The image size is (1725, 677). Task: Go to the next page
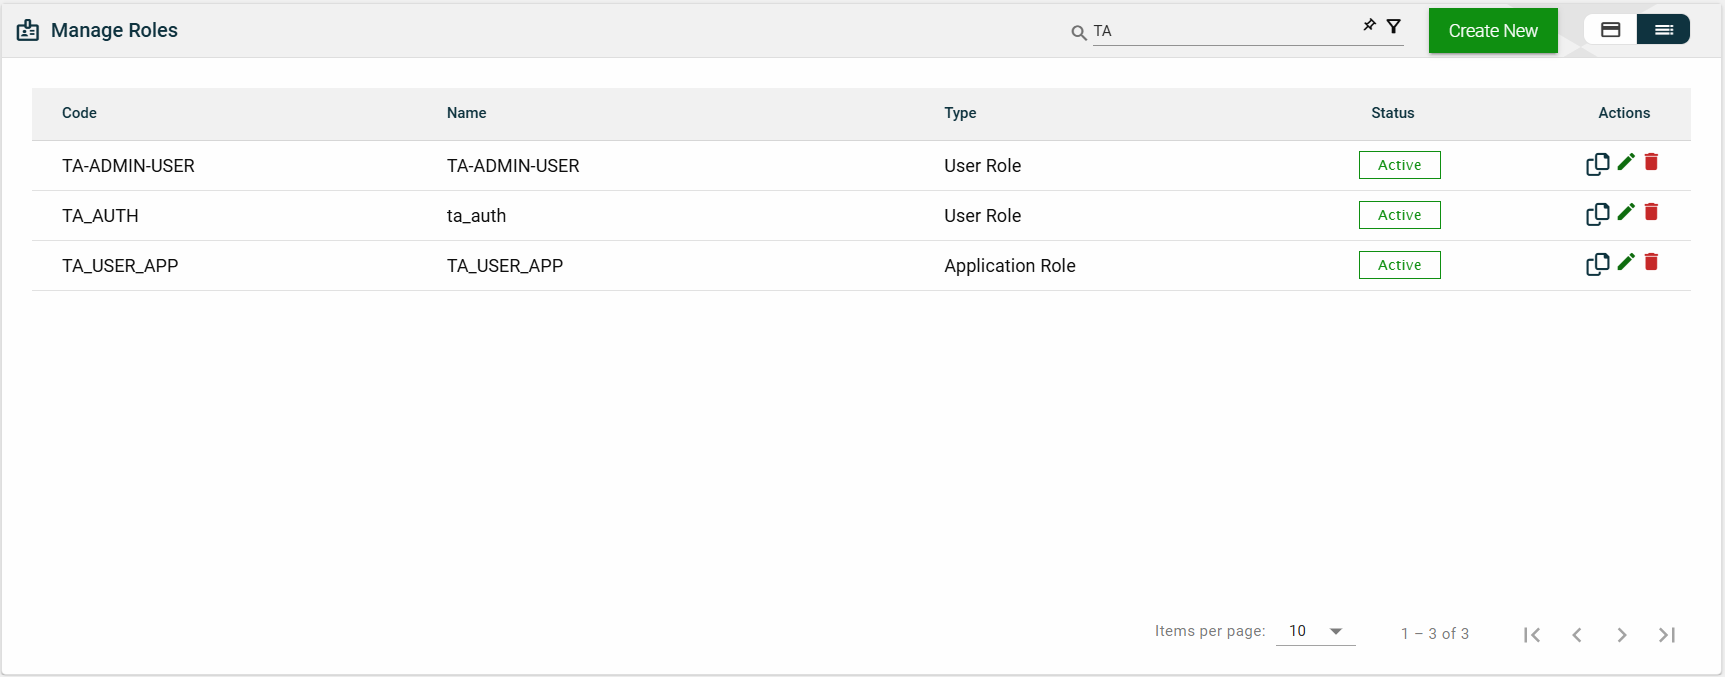pos(1621,635)
